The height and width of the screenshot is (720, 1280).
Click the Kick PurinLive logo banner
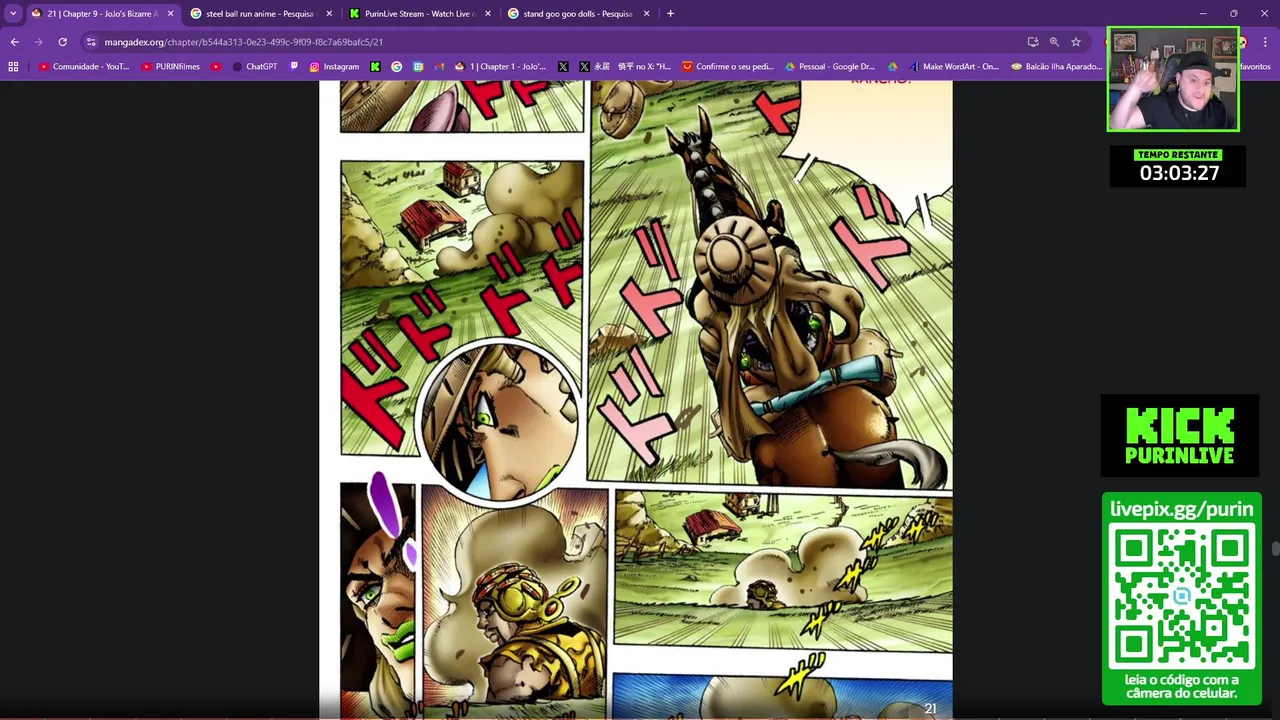[x=1179, y=435]
